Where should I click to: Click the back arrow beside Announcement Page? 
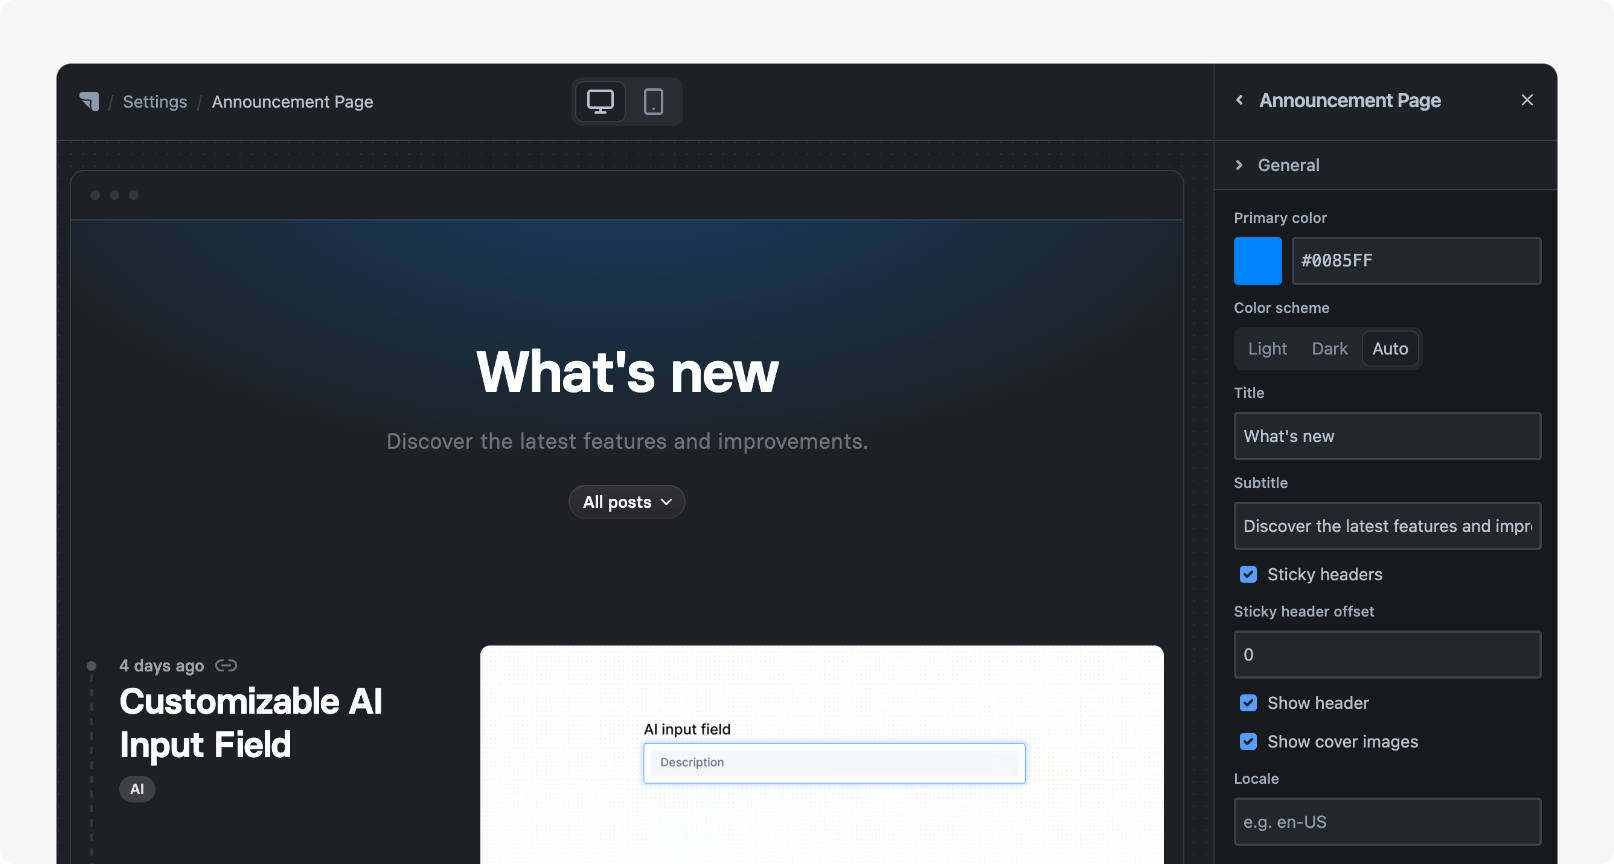click(1239, 100)
